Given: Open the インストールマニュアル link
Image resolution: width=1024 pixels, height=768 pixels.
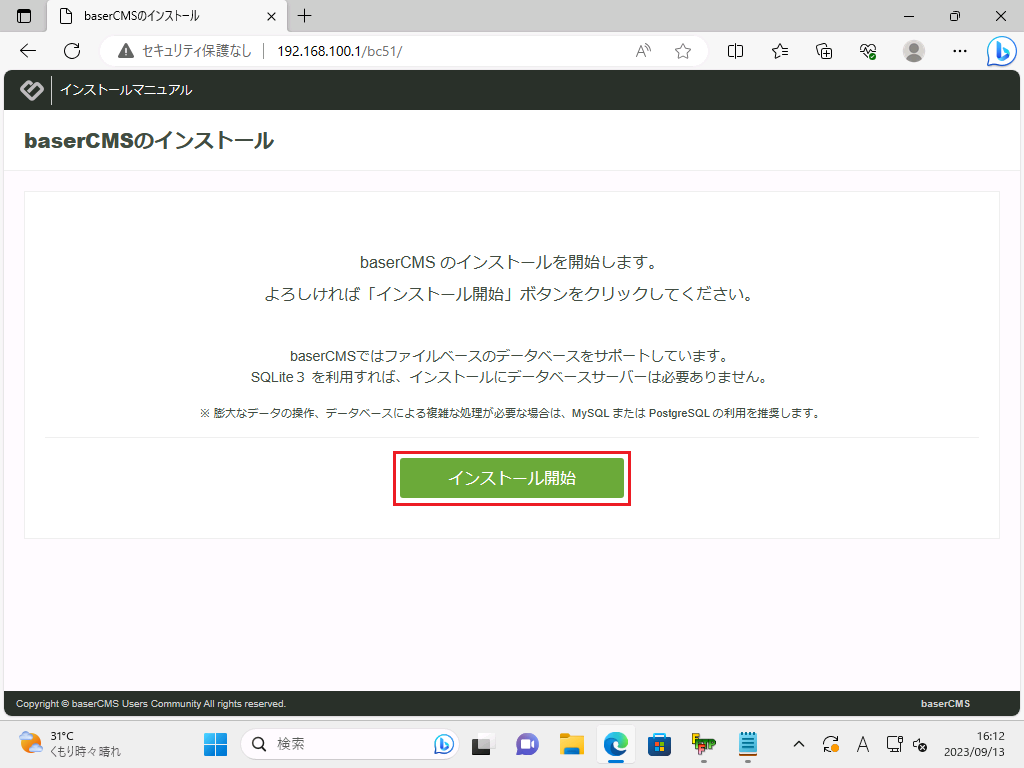Looking at the screenshot, I should (x=126, y=90).
